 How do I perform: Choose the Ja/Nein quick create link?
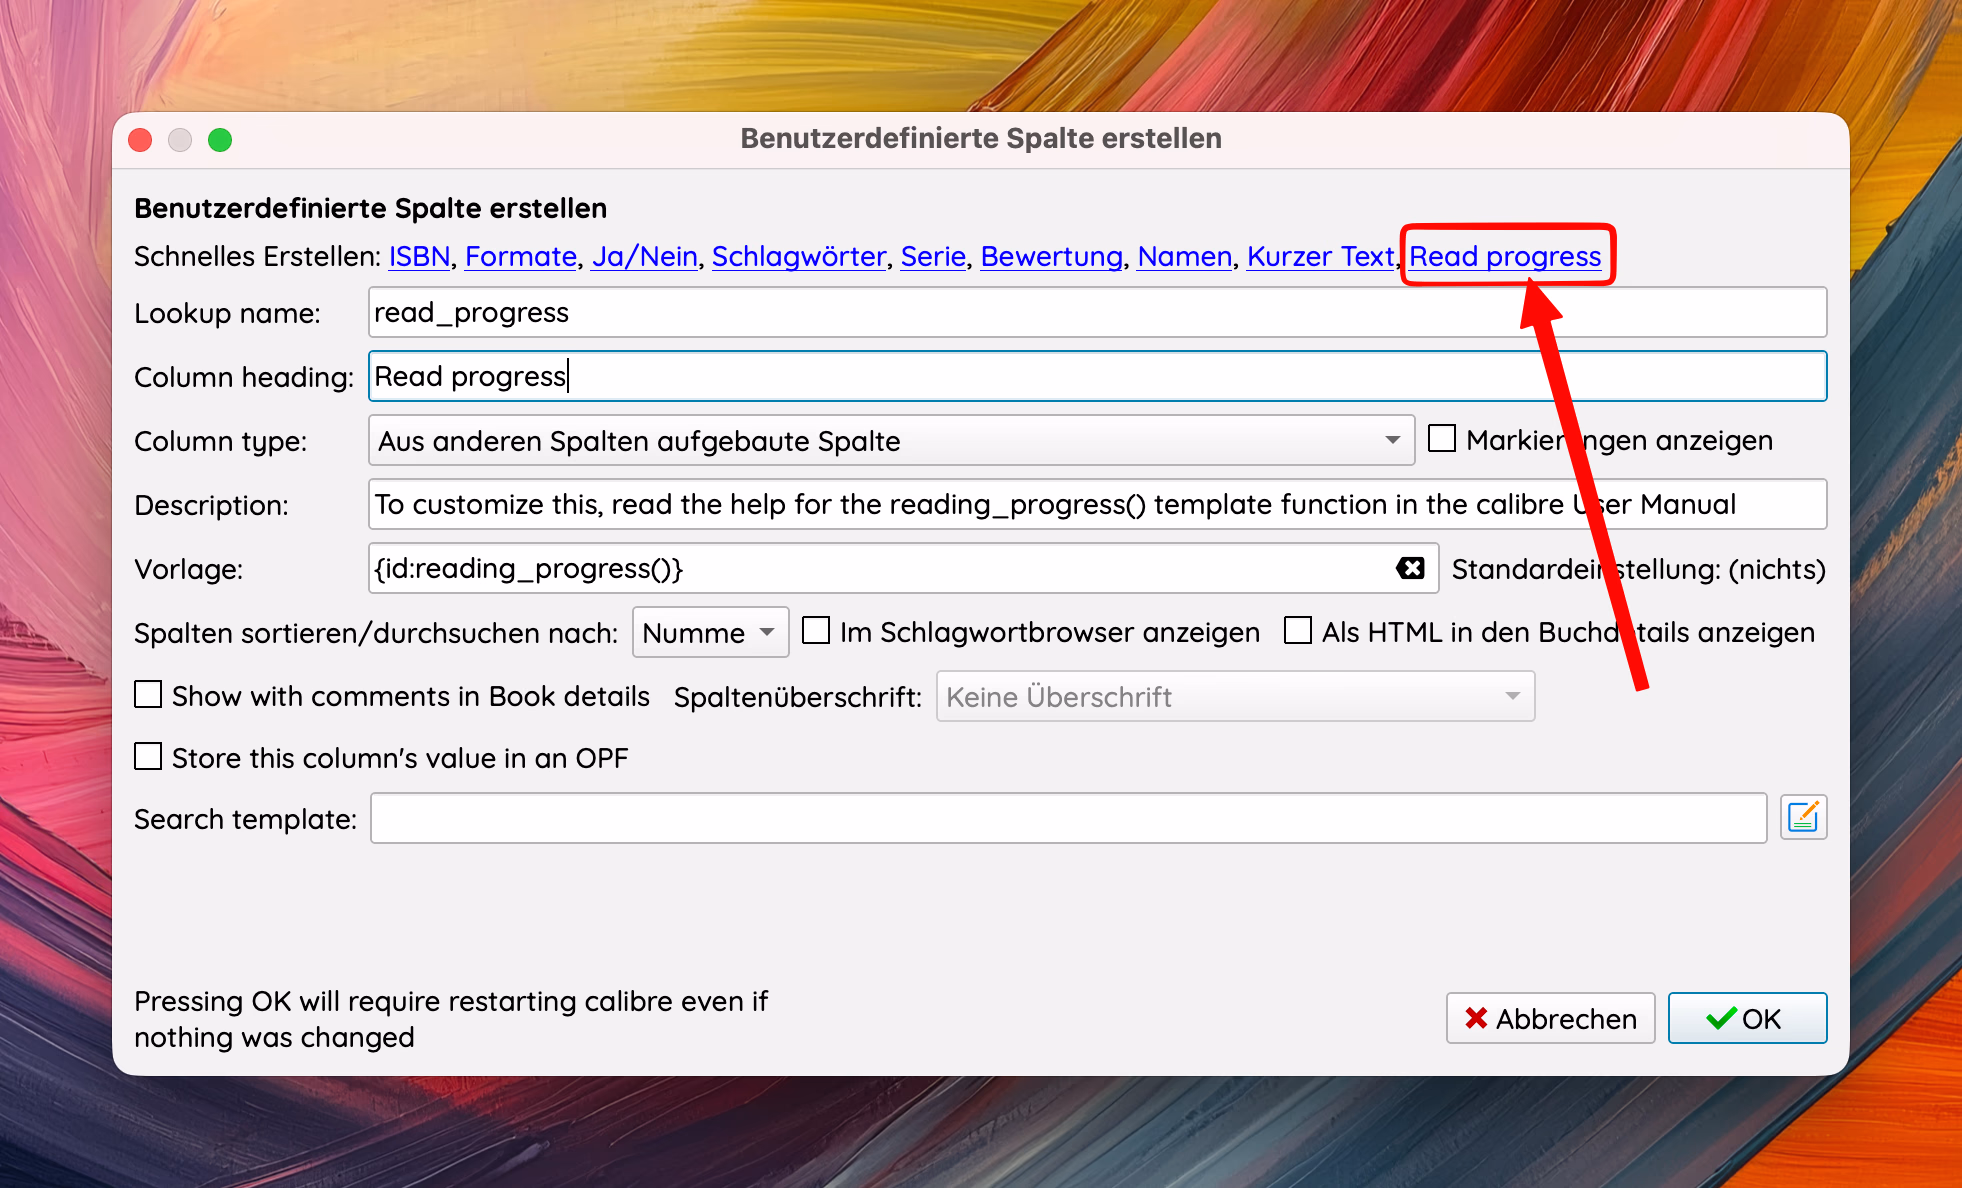click(x=644, y=257)
